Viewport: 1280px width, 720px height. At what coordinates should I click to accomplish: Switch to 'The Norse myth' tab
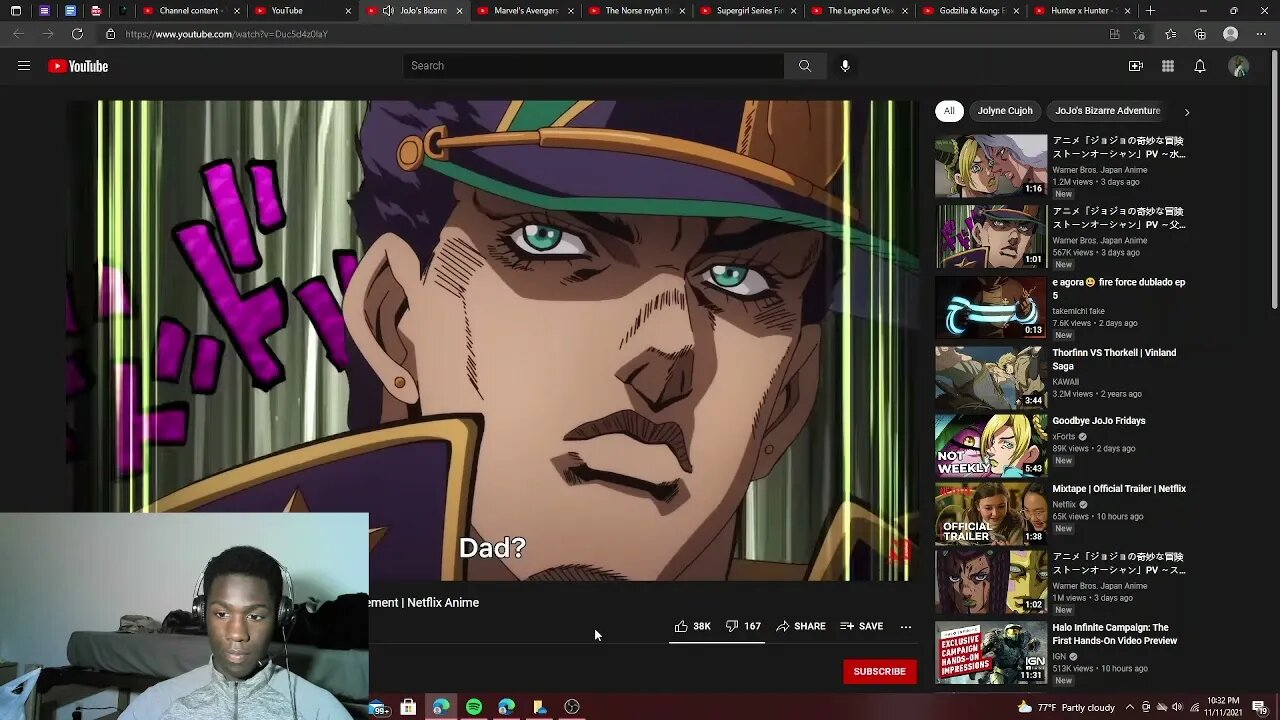tap(634, 11)
